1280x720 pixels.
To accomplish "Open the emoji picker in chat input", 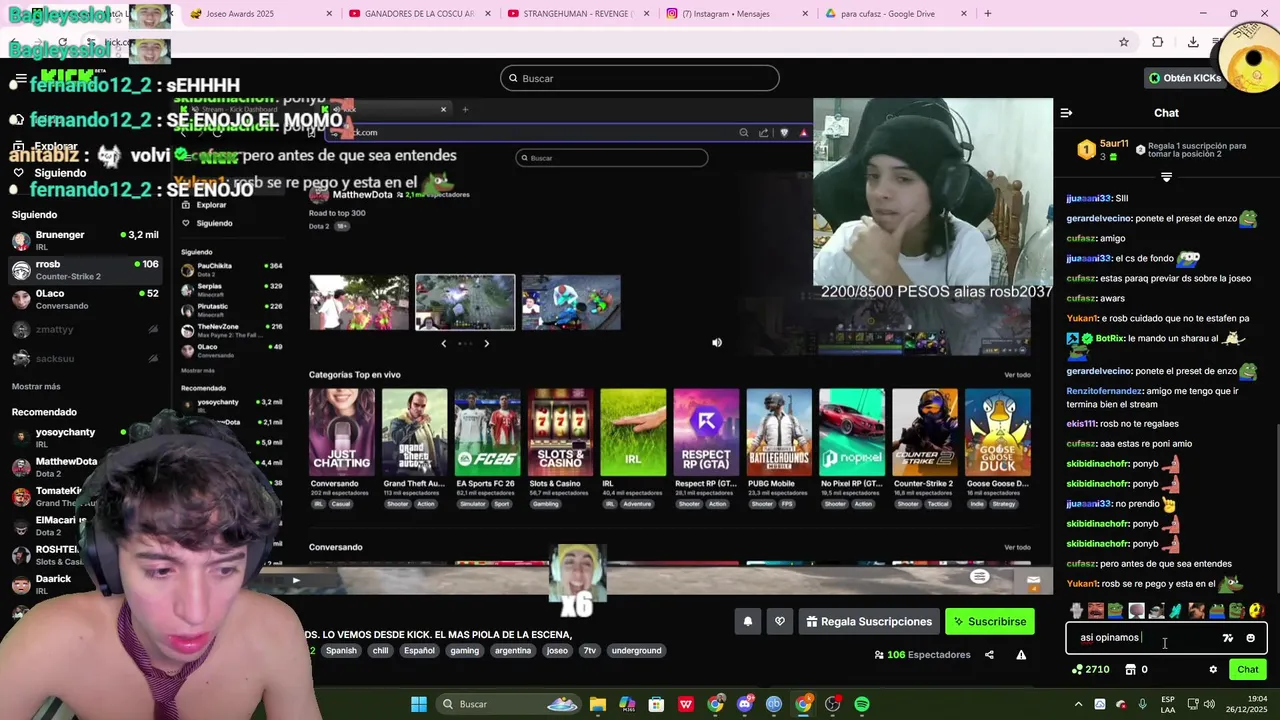I will pyautogui.click(x=1250, y=638).
